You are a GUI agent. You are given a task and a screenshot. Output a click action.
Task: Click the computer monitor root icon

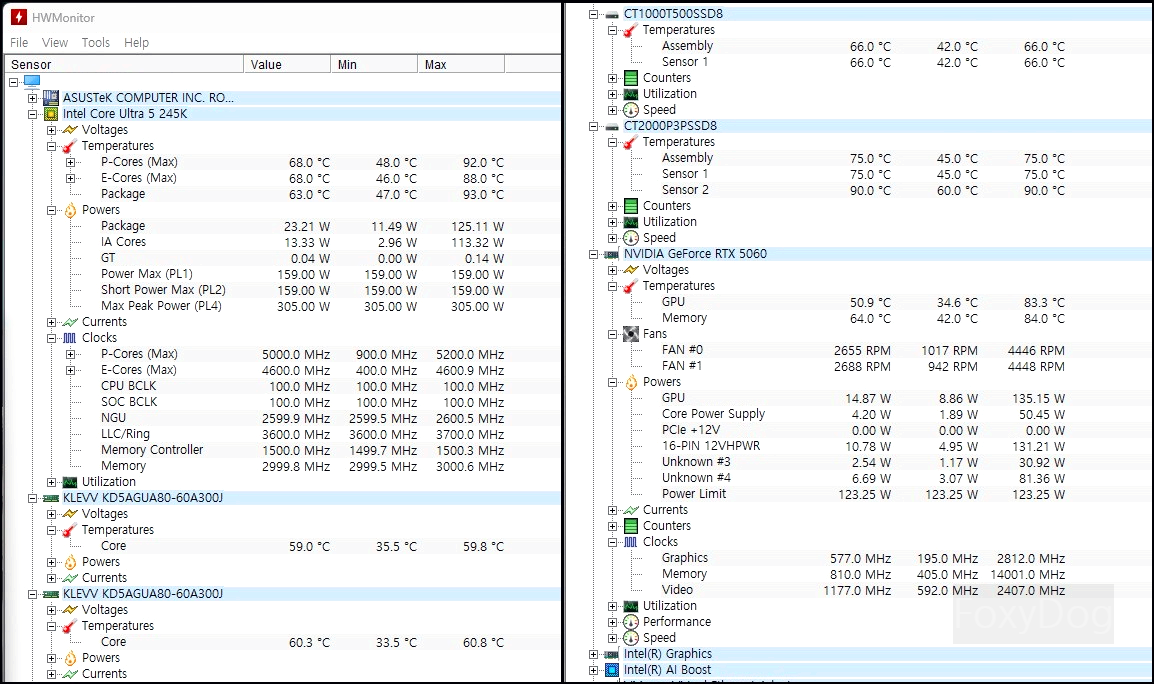32,81
